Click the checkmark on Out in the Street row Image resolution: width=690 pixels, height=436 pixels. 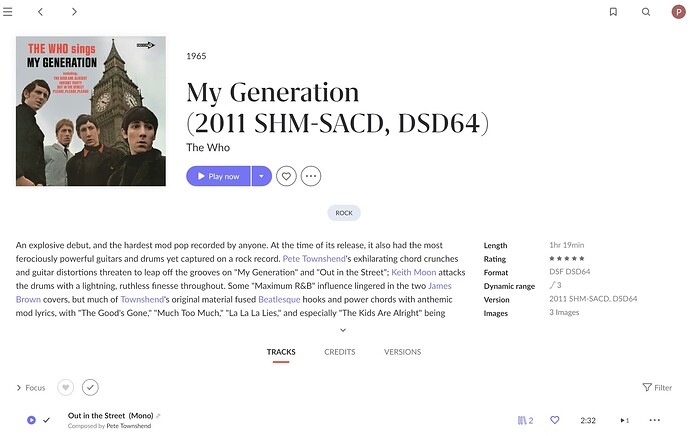click(46, 420)
